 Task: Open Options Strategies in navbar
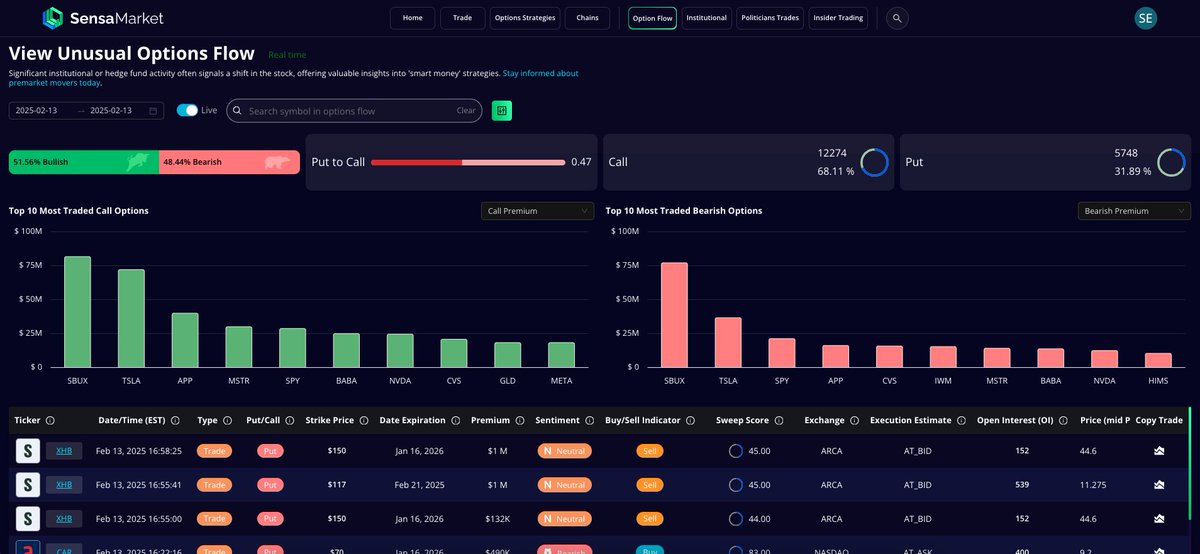[525, 18]
